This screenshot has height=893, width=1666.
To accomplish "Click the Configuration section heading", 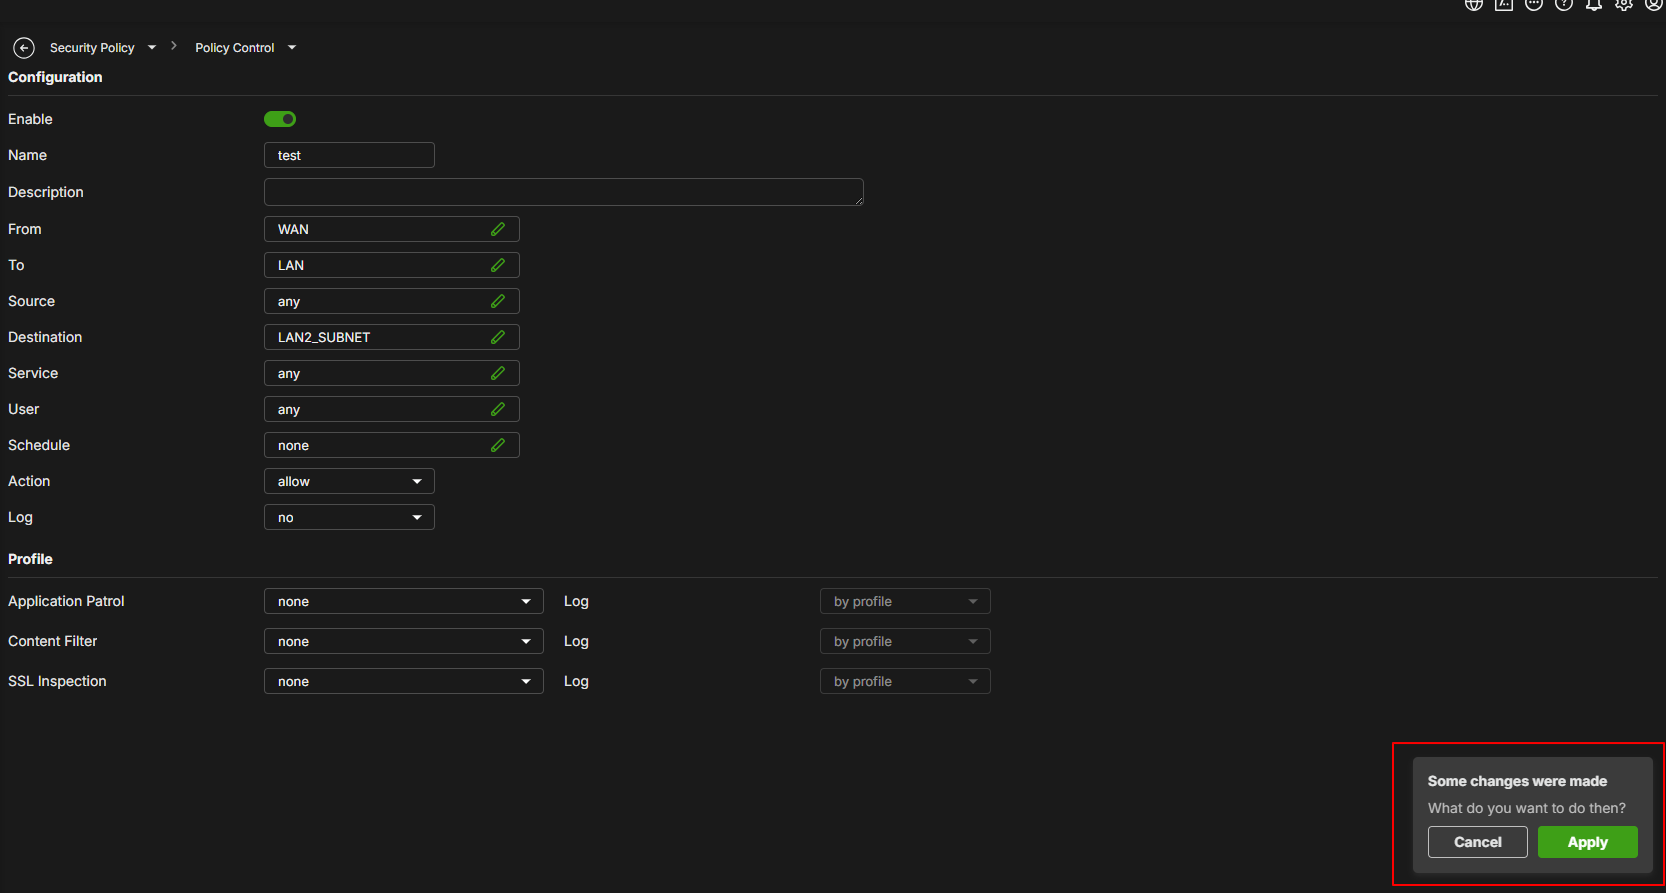I will (x=55, y=77).
